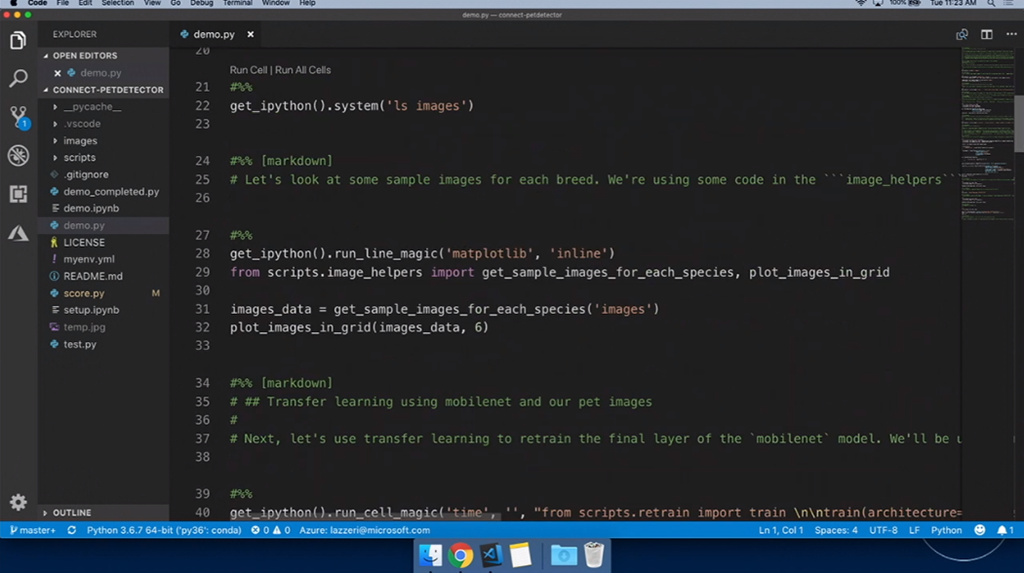This screenshot has width=1024, height=573.
Task: Close the demo.py editor tab
Action: point(250,34)
